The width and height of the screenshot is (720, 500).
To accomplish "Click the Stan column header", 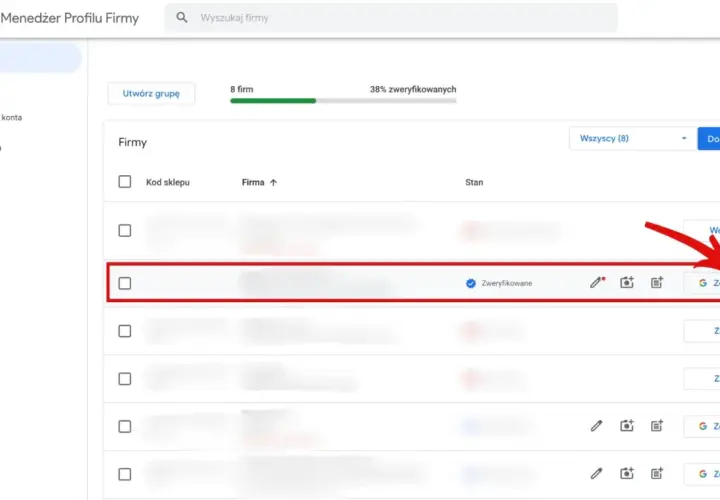I will pos(474,182).
